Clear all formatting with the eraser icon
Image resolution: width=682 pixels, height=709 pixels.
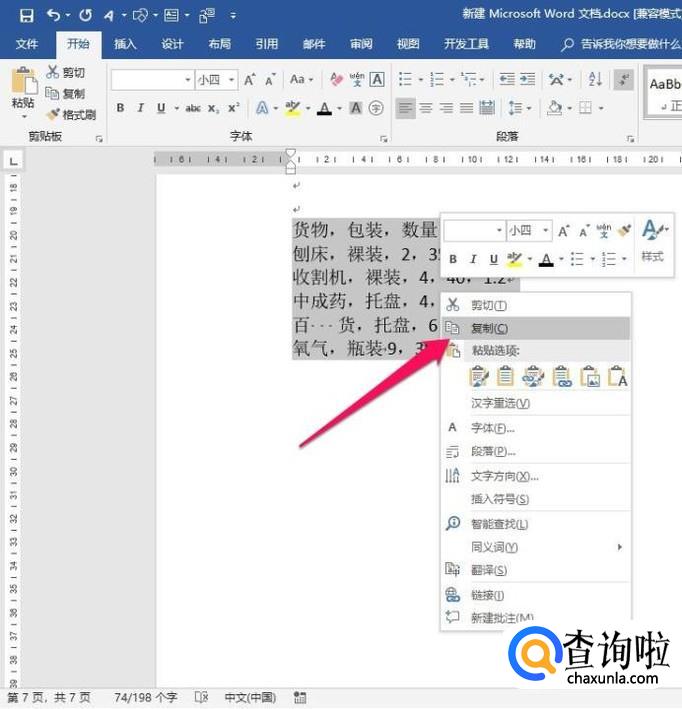coord(336,80)
